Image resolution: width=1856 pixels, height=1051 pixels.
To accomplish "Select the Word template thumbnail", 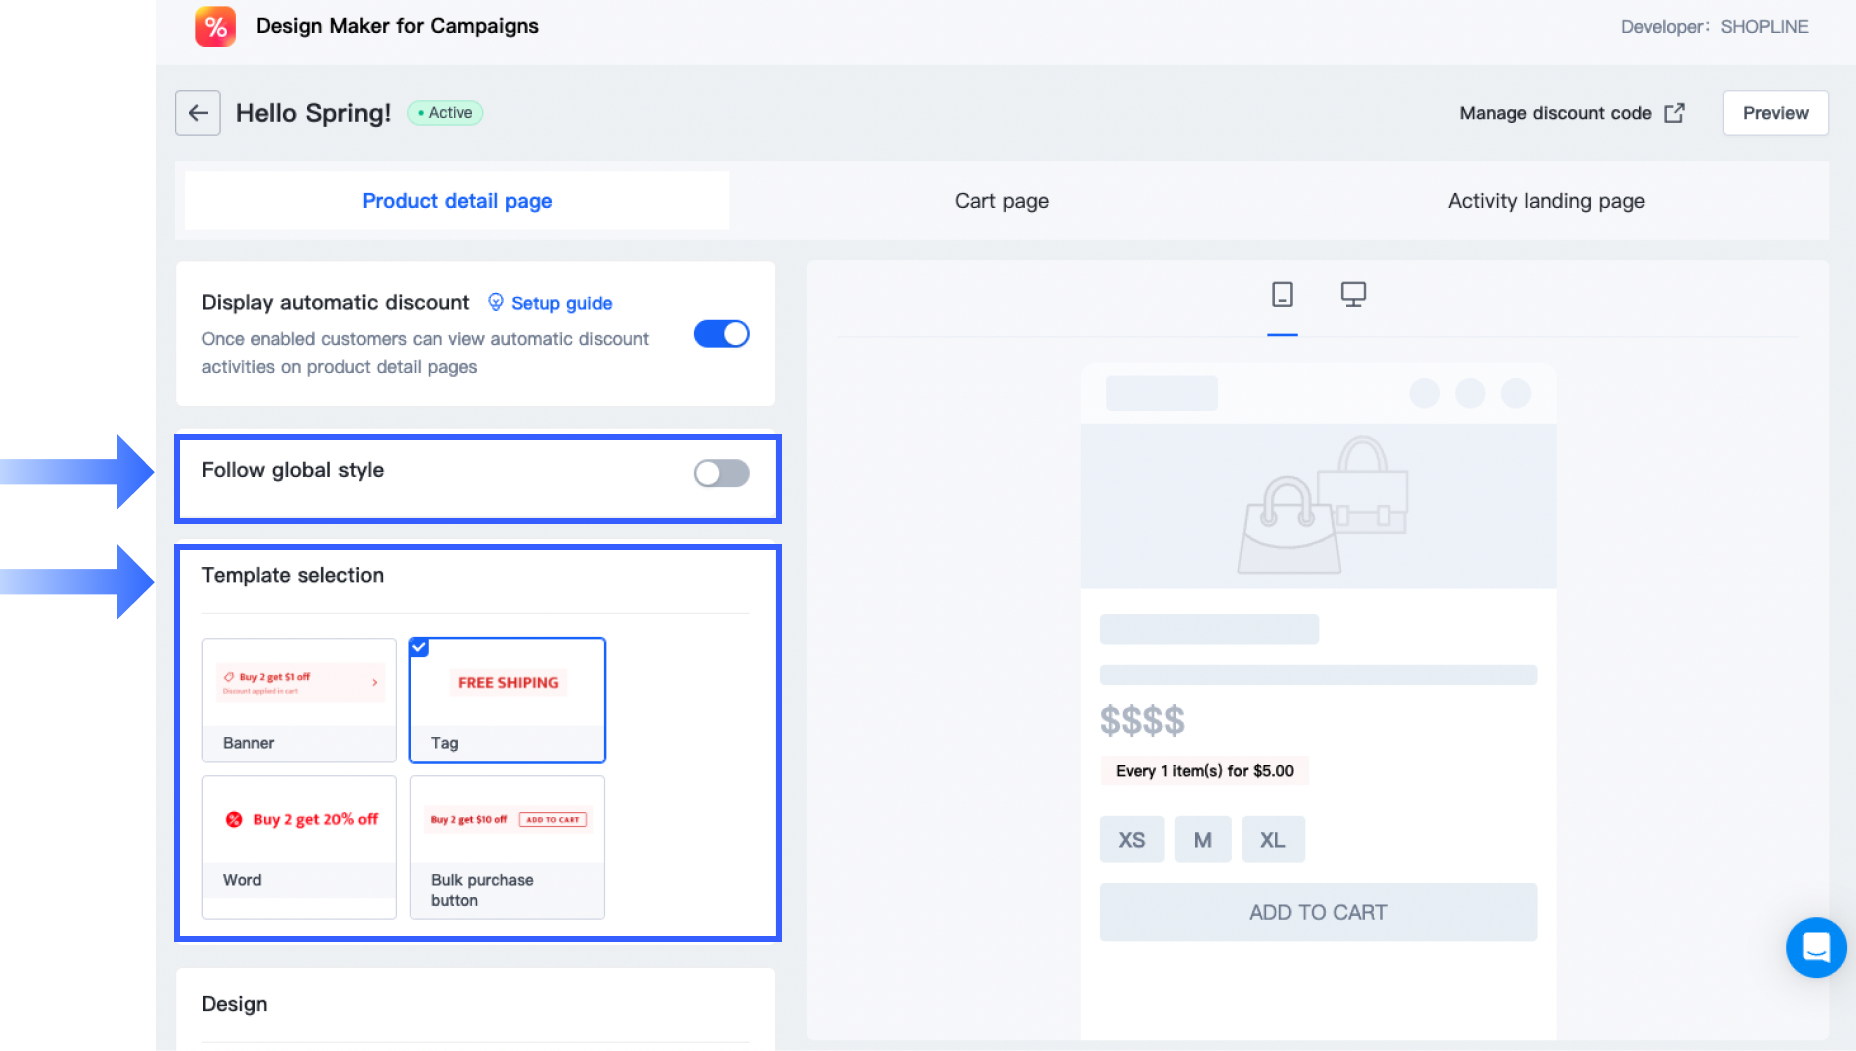I will 299,846.
